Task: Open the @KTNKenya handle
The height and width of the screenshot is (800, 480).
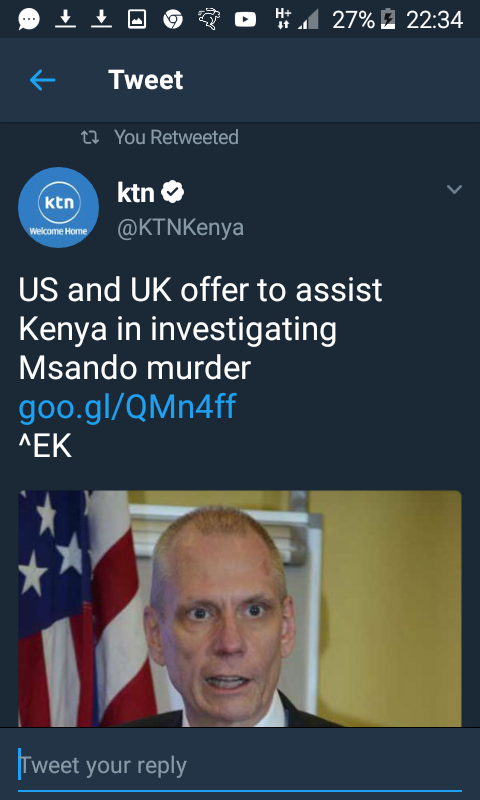Action: pyautogui.click(x=181, y=228)
